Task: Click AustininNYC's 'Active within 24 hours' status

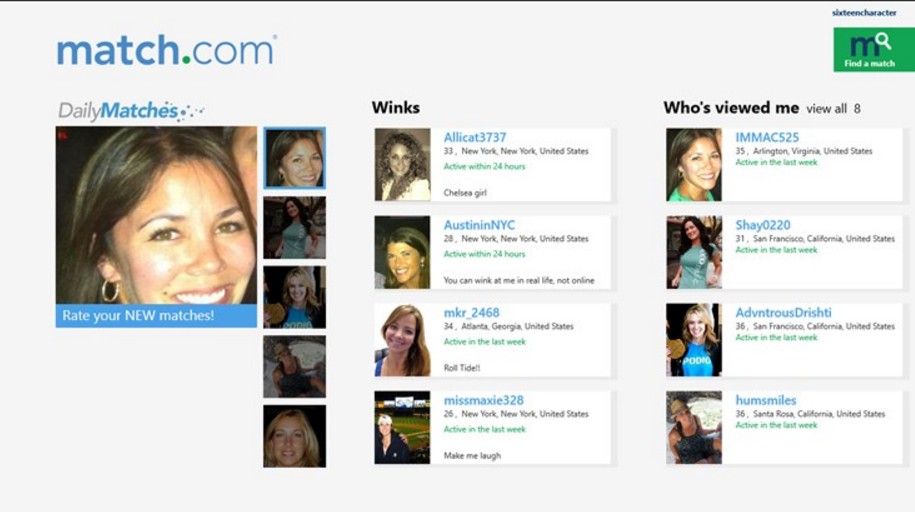Action: click(484, 254)
